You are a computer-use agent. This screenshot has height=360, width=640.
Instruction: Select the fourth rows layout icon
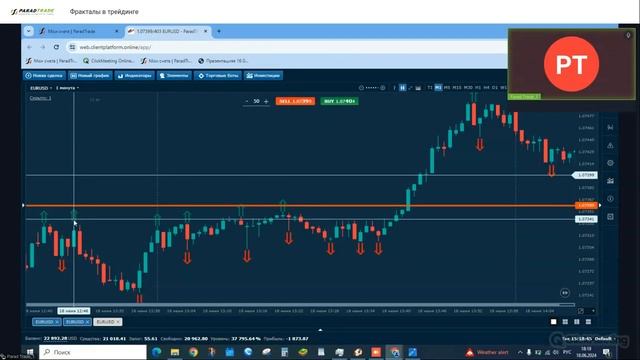pyautogui.click(x=589, y=322)
